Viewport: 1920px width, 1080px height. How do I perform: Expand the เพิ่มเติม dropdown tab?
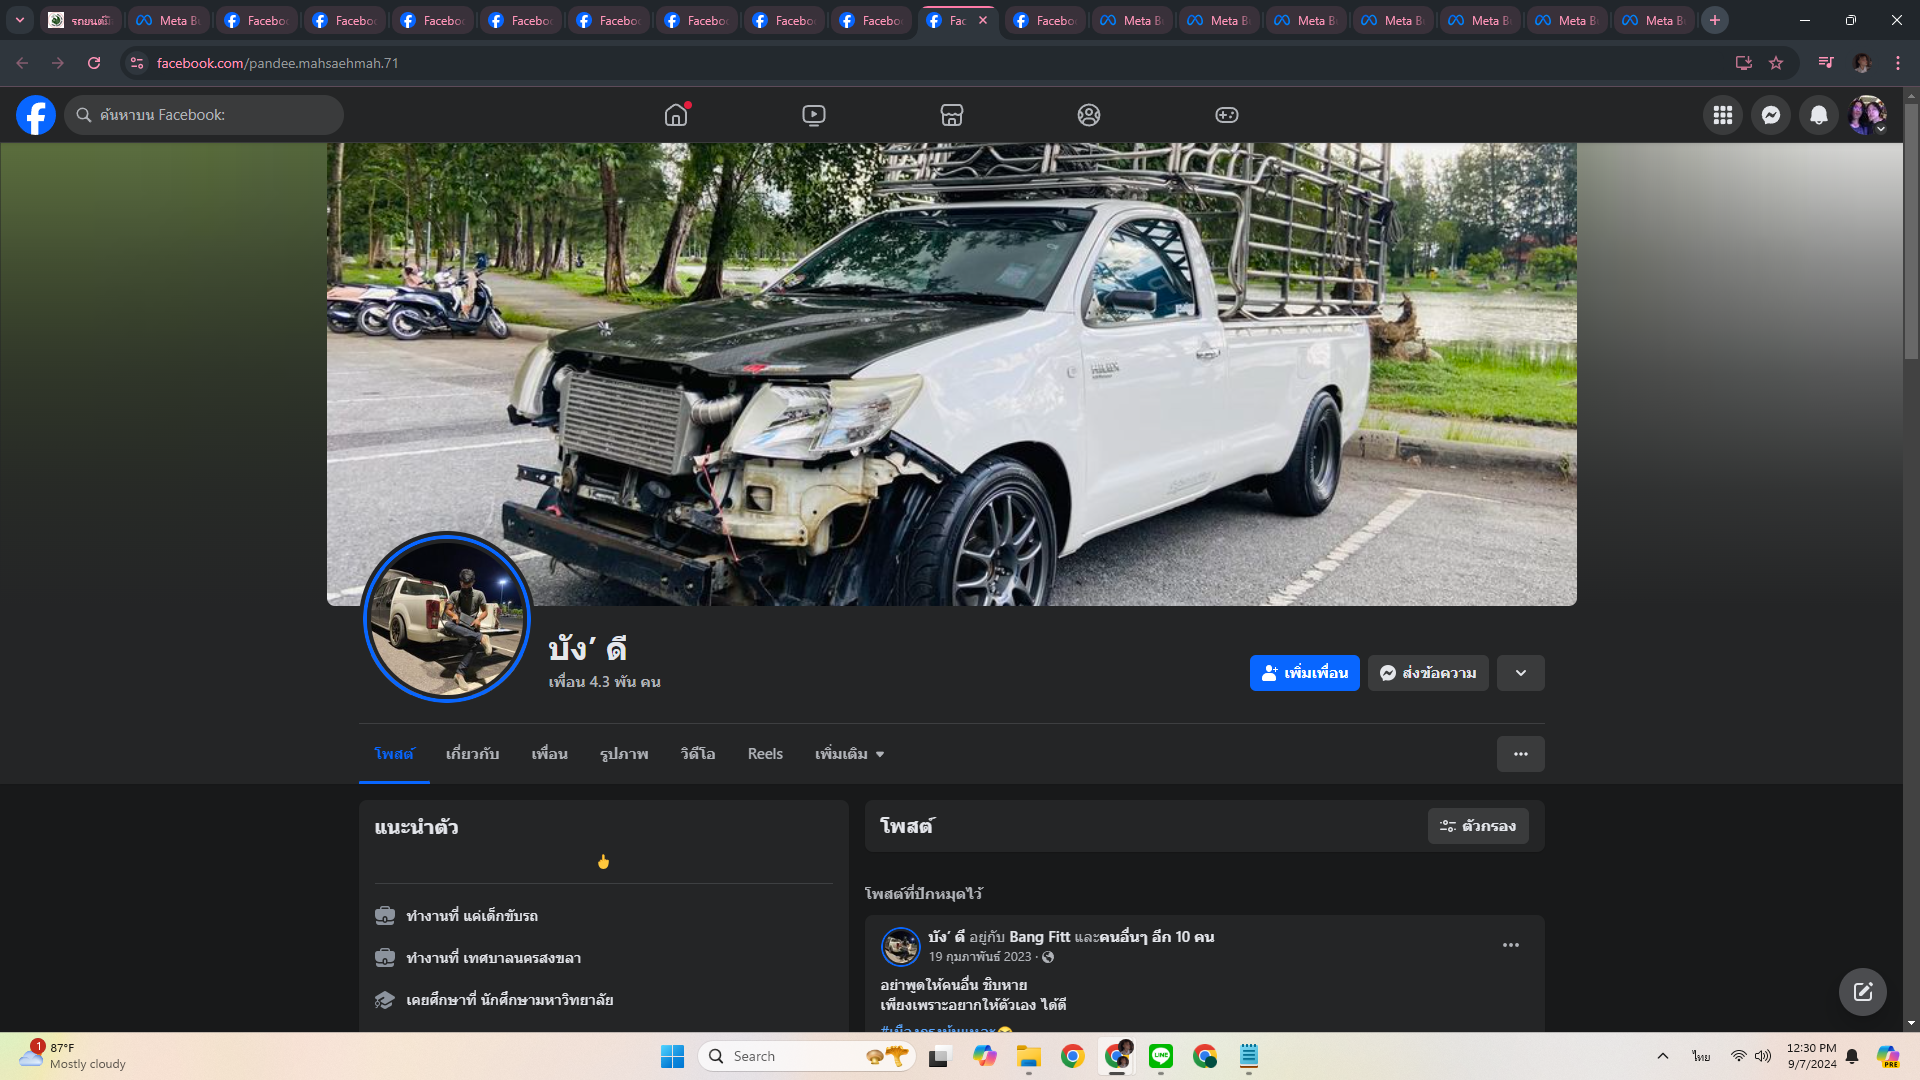[x=849, y=754]
